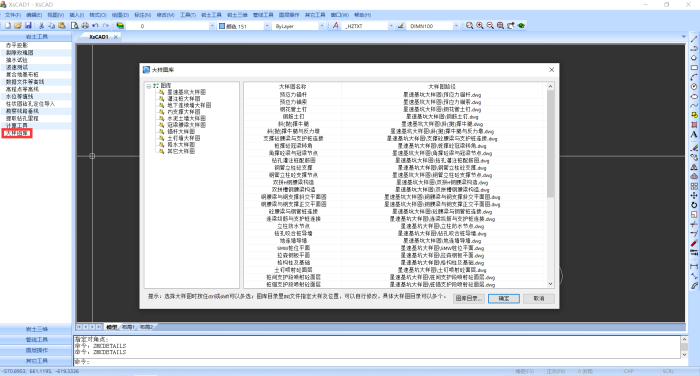Open the DIMN100 dimension style dropdown
The height and width of the screenshot is (376, 700).
click(432, 26)
